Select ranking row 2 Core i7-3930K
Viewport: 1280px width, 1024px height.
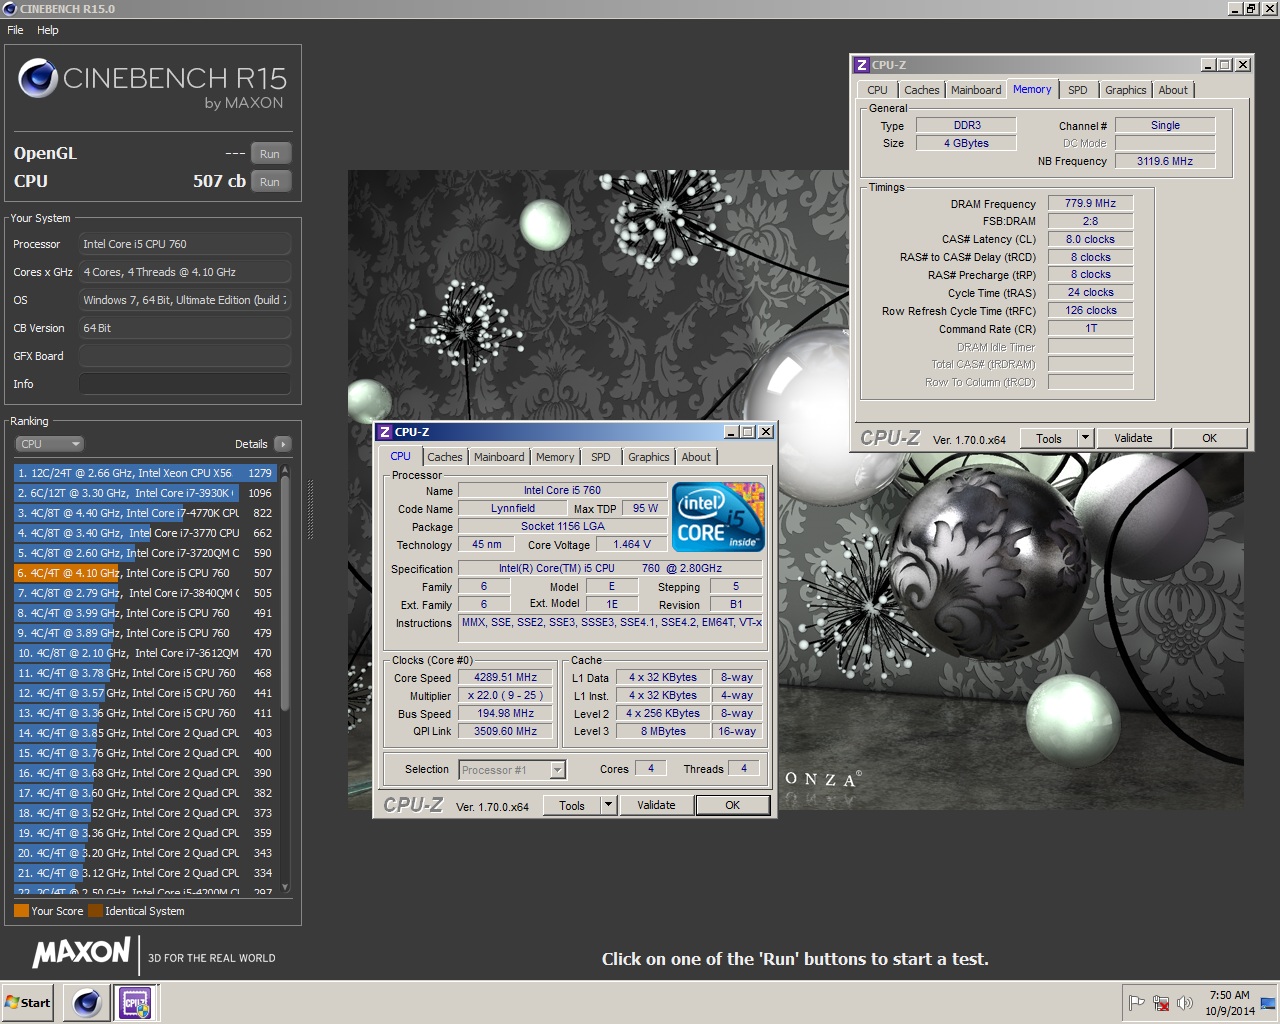tap(145, 493)
